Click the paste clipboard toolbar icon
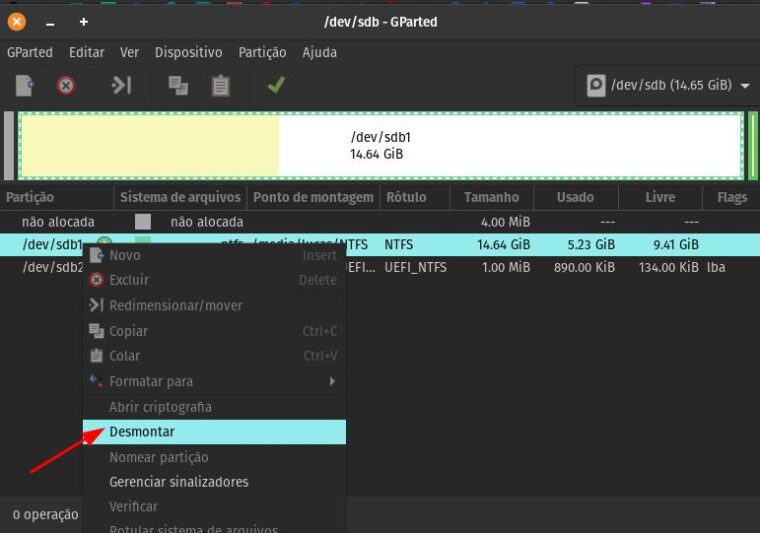The height and width of the screenshot is (533, 760). coord(220,86)
